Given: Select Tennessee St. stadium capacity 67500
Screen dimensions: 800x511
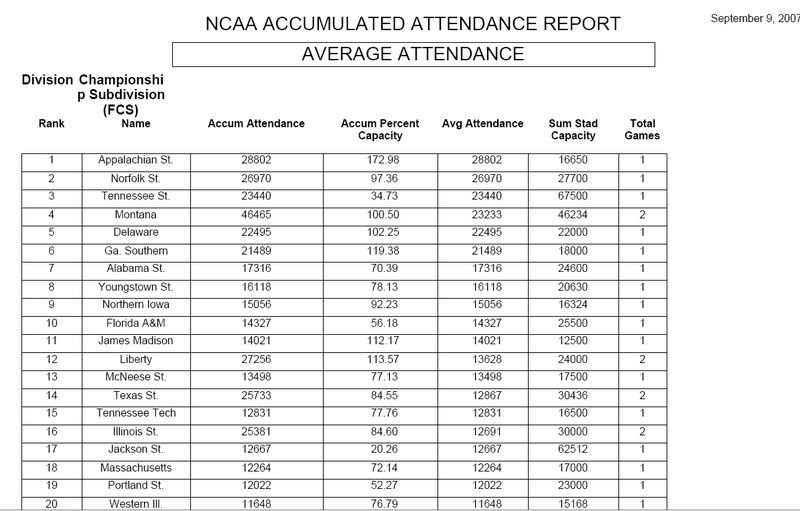Looking at the screenshot, I should (573, 197).
